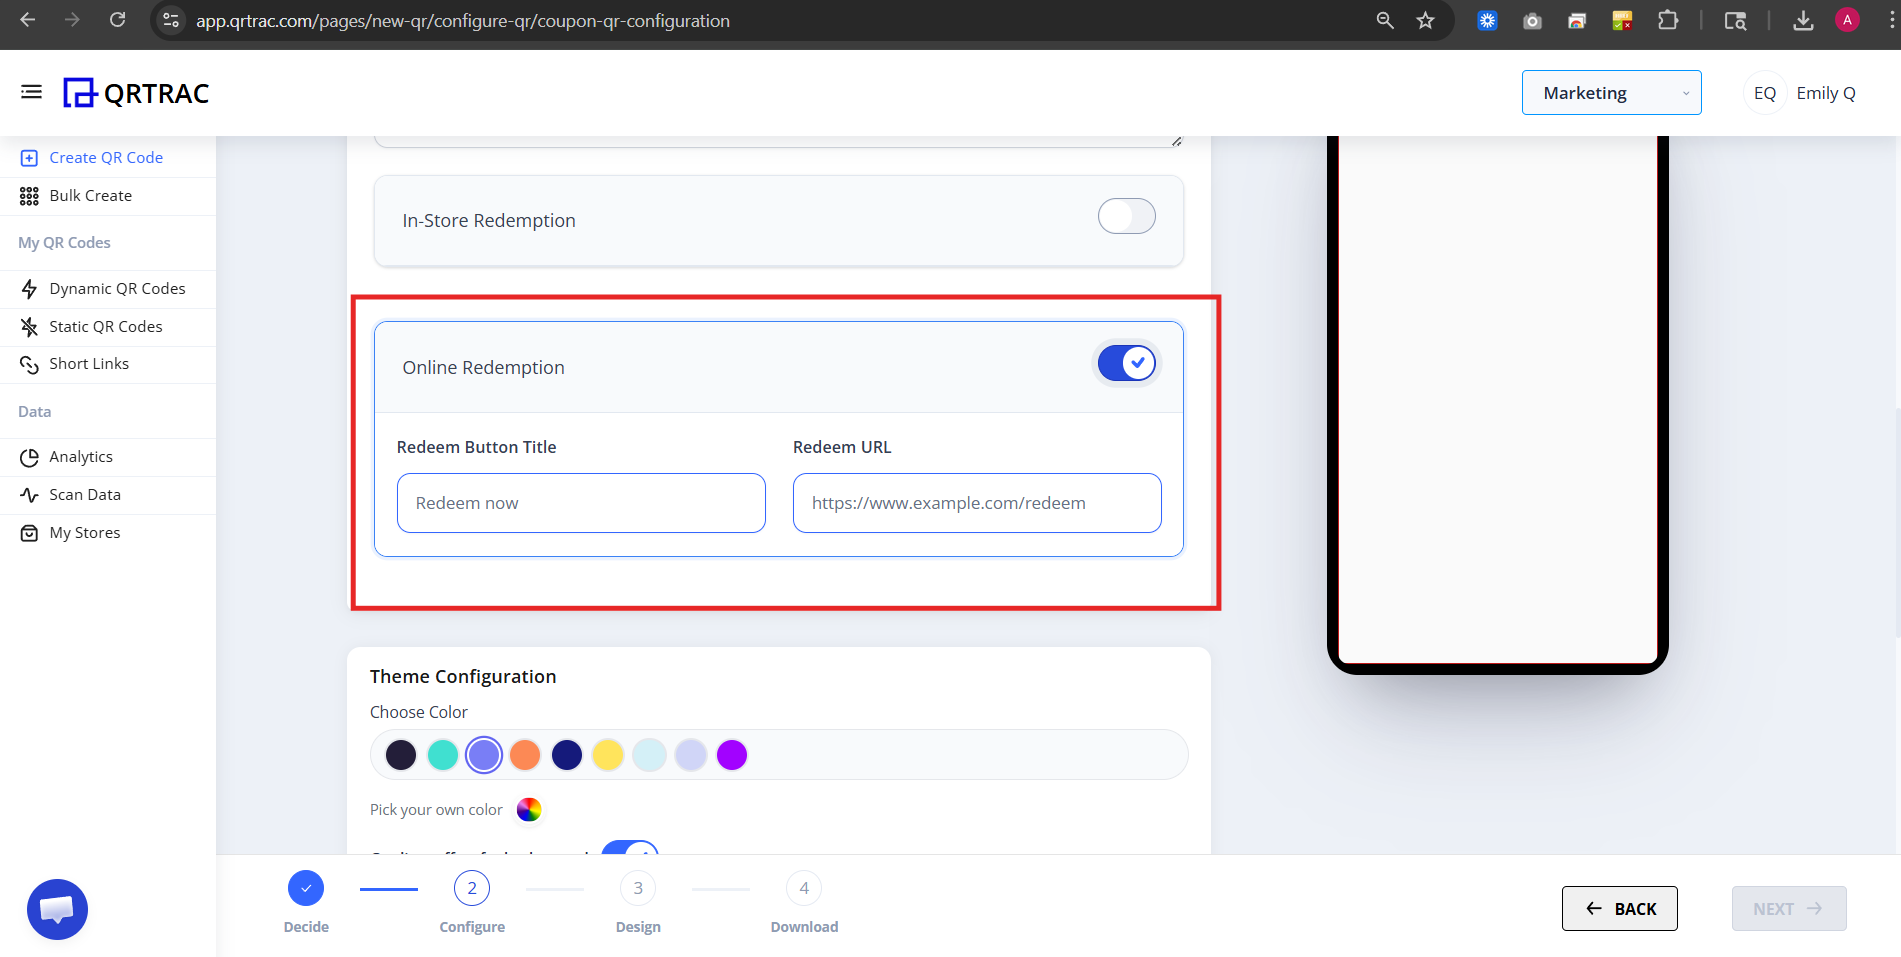Open the browser profile menu

(1846, 20)
